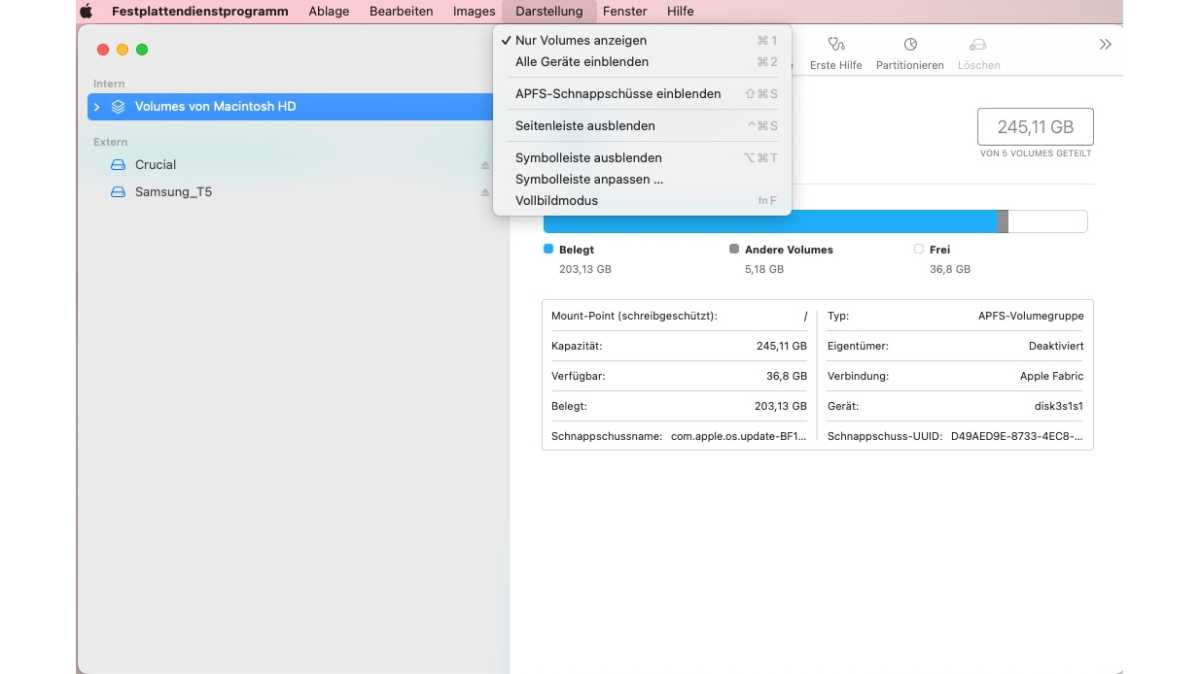The height and width of the screenshot is (674, 1200).
Task: Click the grey other-volumes segment of the storage bar
Action: click(1003, 222)
